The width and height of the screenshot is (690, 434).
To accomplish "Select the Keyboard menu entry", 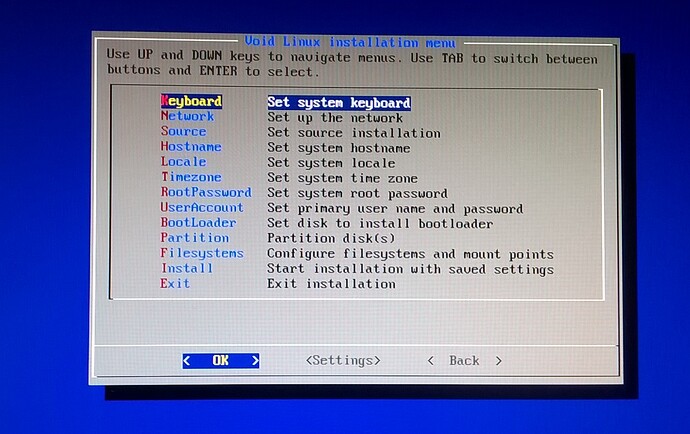I will pyautogui.click(x=191, y=101).
